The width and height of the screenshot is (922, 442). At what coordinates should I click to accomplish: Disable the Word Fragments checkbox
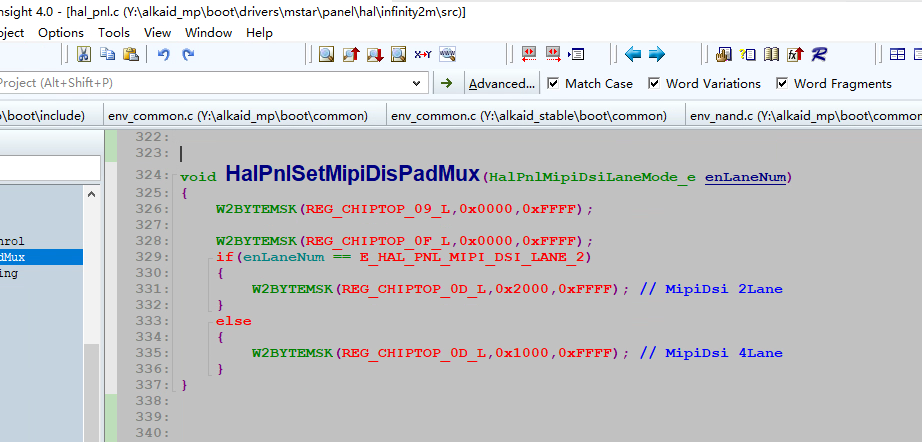(x=782, y=84)
